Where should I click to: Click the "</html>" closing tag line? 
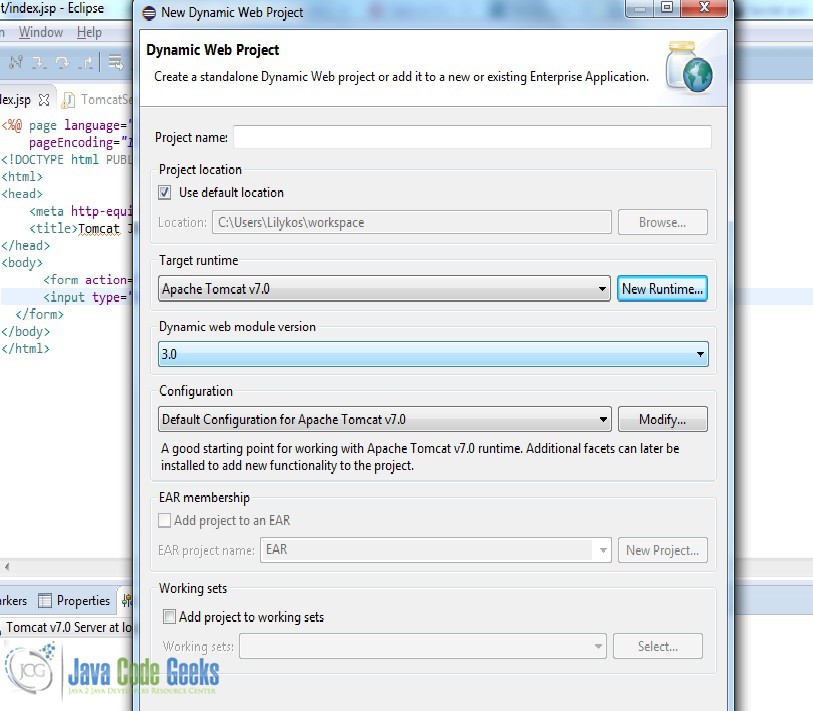25,348
